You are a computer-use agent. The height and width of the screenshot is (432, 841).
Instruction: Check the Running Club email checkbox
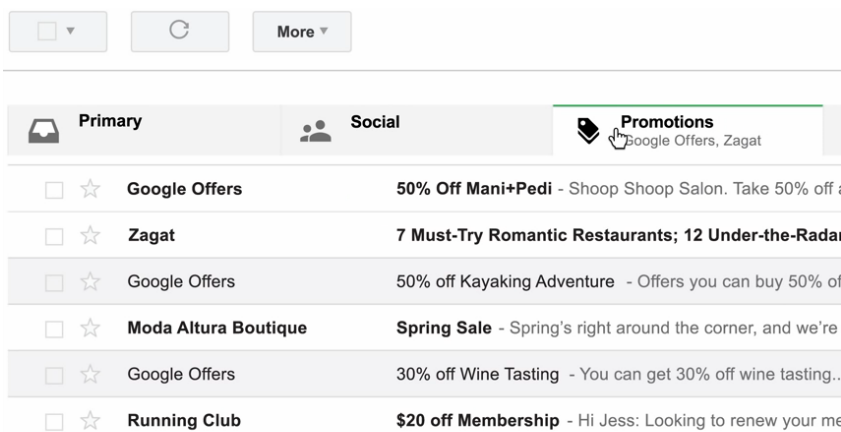tap(54, 422)
